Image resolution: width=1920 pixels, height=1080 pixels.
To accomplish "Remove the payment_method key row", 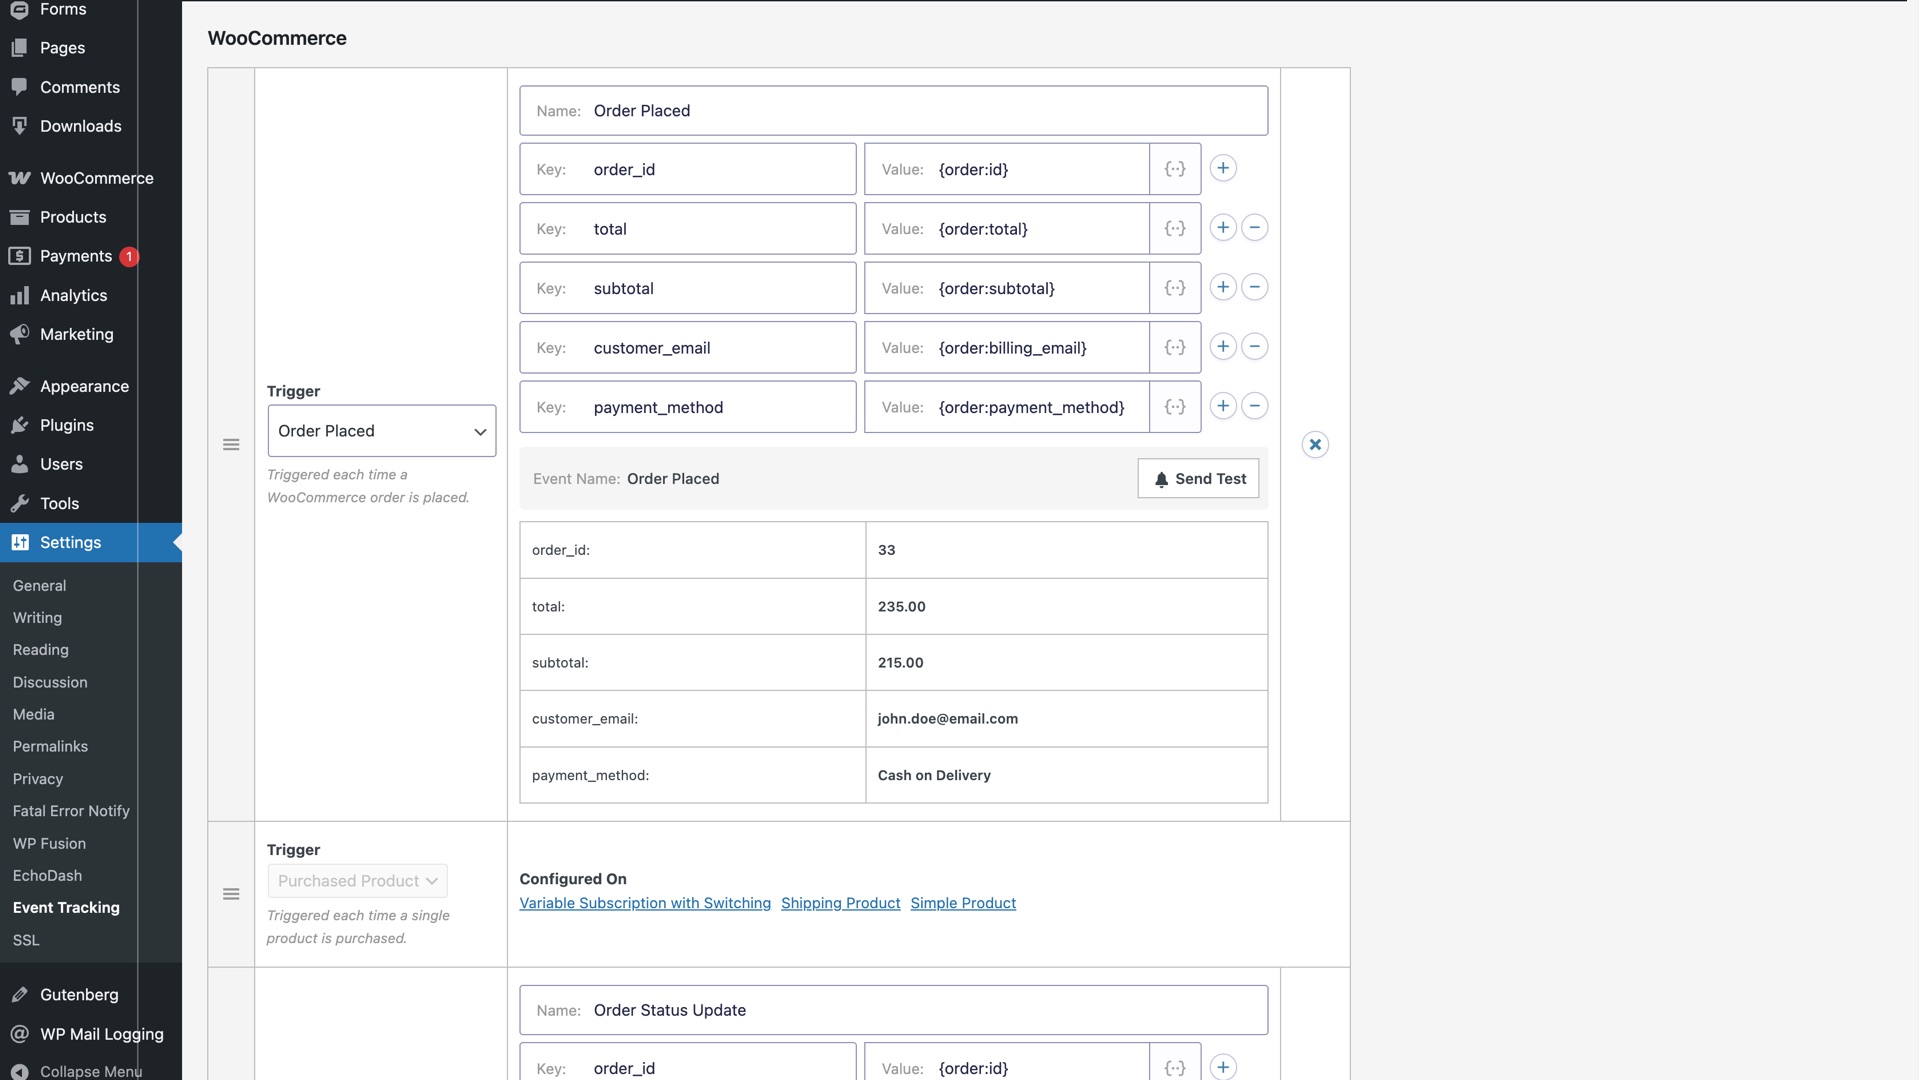I will click(1254, 406).
